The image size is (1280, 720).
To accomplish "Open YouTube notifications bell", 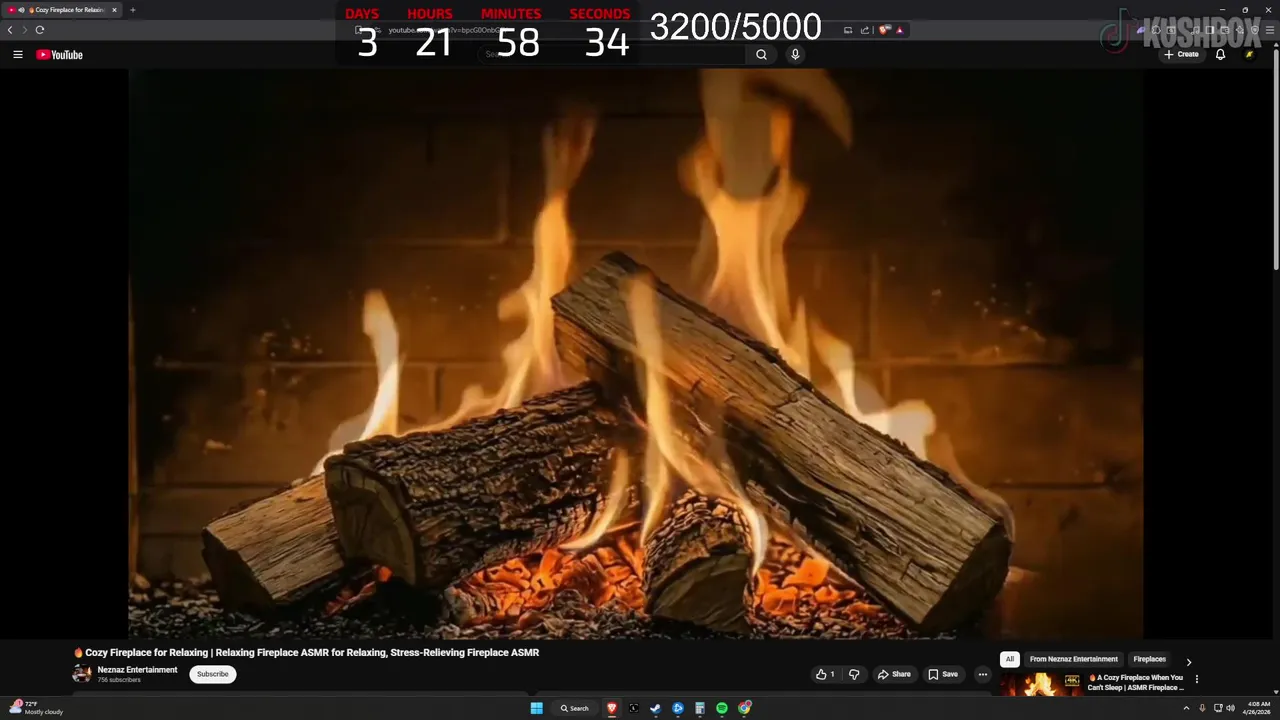I will [1220, 55].
